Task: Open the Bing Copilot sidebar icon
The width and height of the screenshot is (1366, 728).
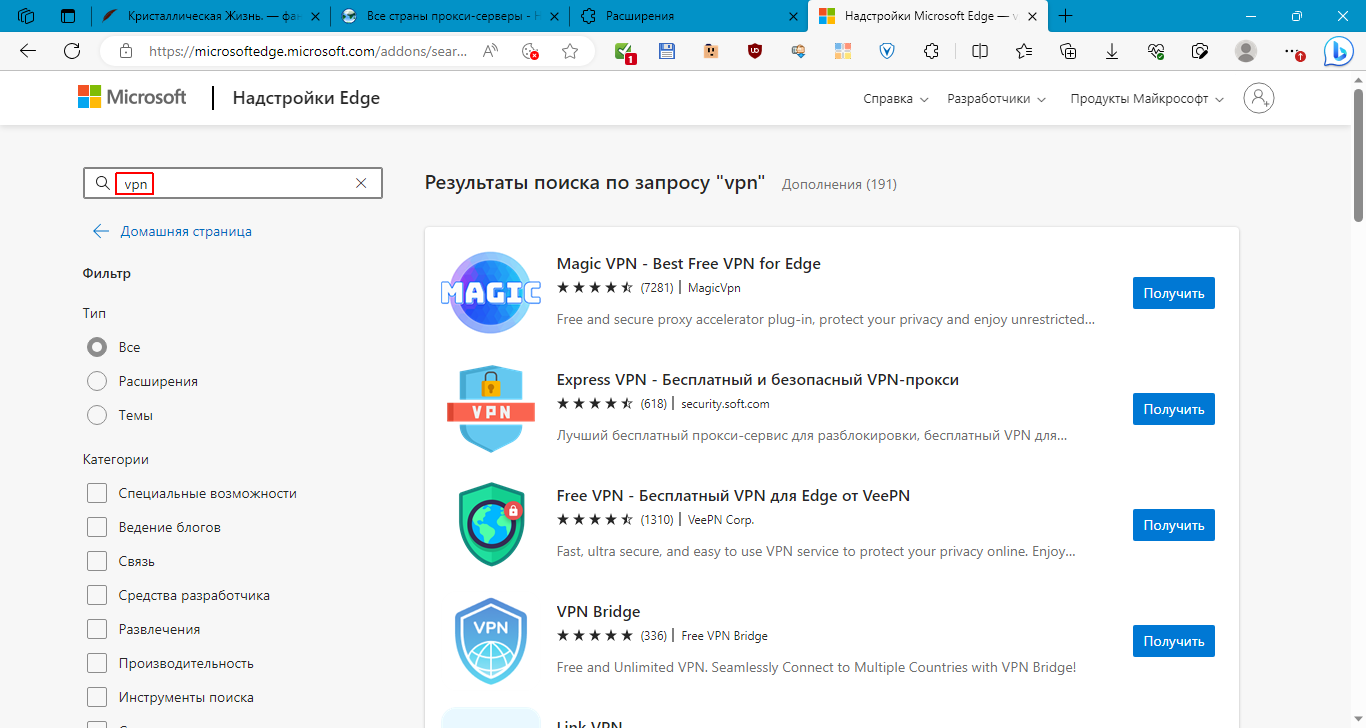Action: pyautogui.click(x=1338, y=51)
